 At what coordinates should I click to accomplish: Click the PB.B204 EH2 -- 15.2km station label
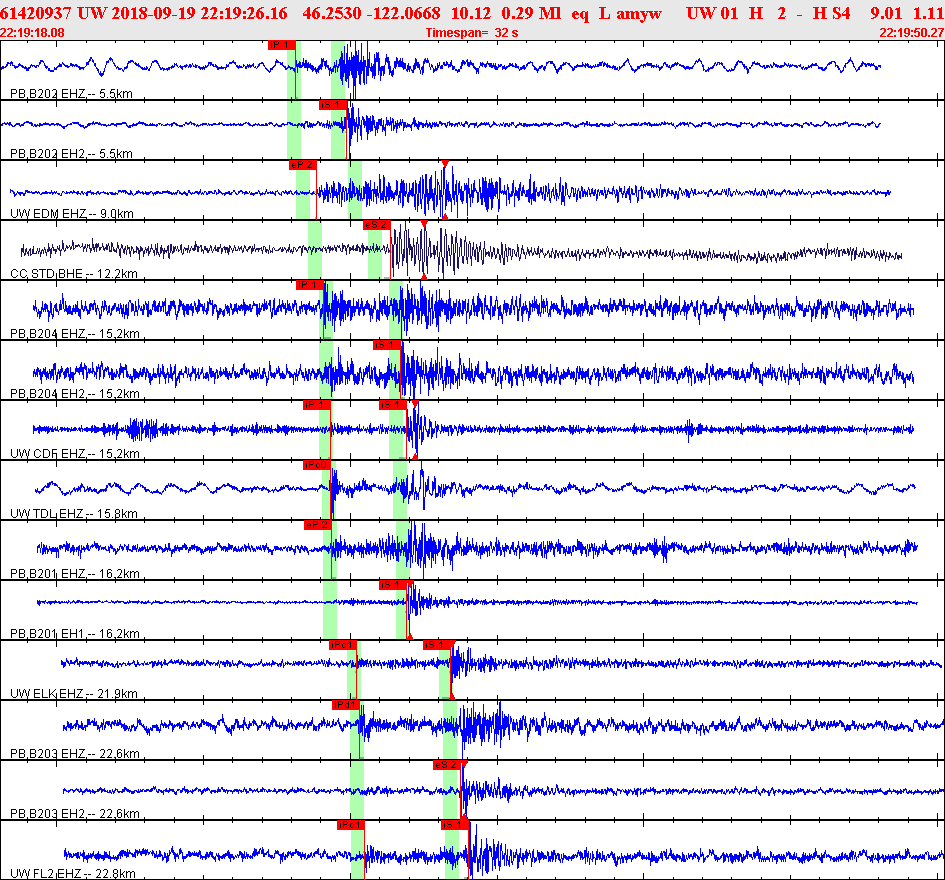[75, 394]
